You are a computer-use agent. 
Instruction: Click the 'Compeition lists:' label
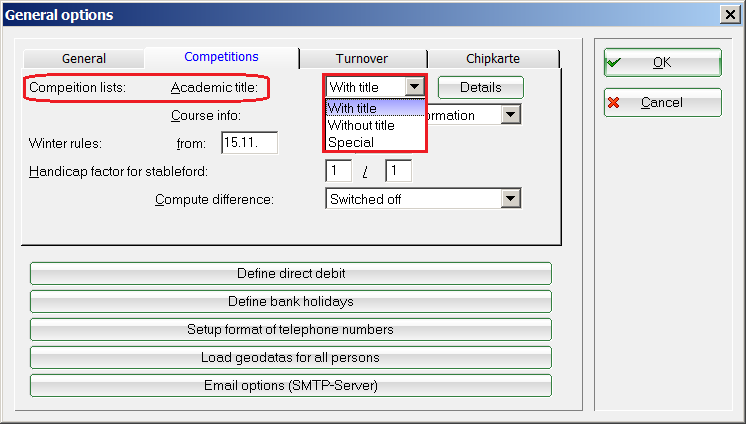coord(77,88)
